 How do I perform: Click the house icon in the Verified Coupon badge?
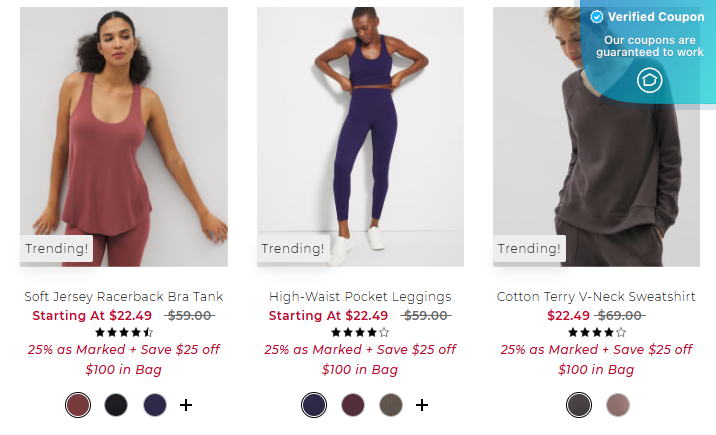point(649,80)
